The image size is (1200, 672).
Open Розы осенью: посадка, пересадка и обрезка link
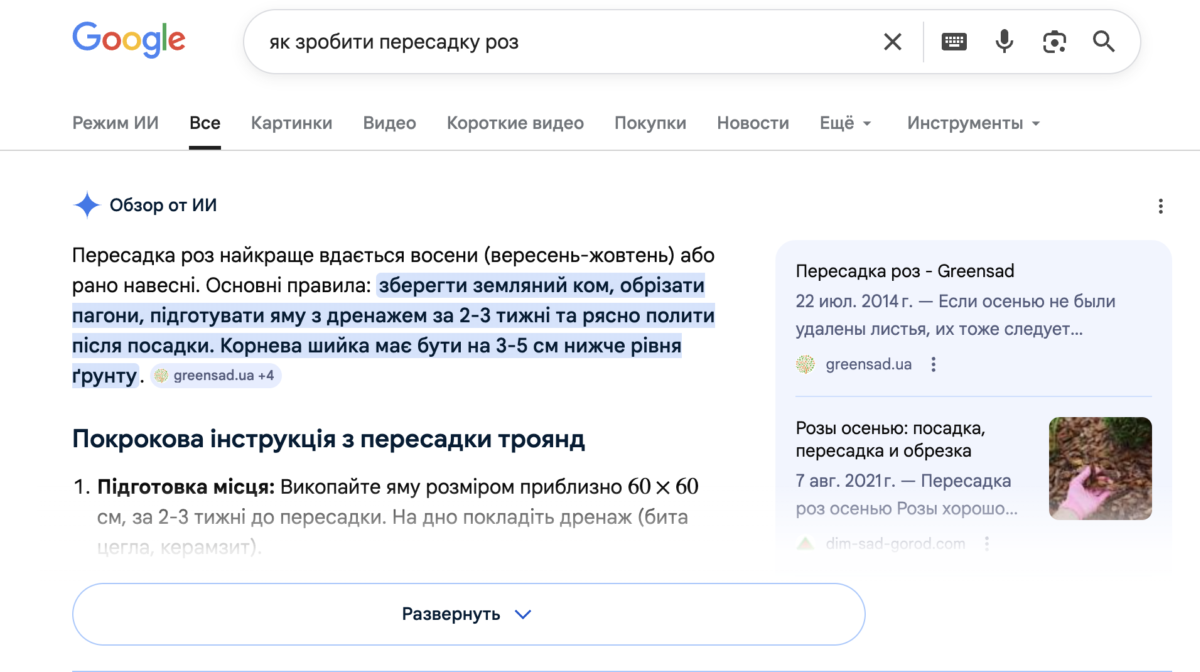click(891, 441)
